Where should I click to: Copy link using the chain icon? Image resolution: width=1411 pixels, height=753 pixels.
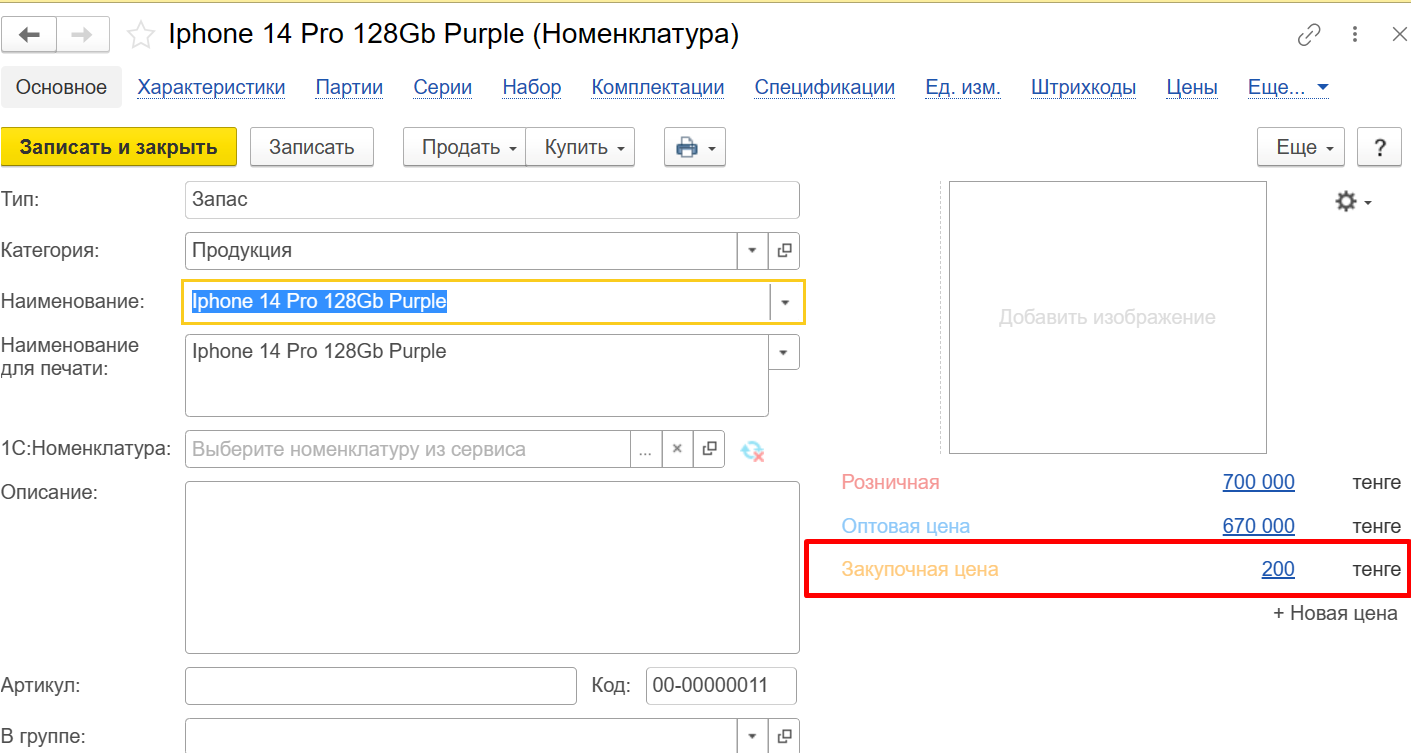1309,35
